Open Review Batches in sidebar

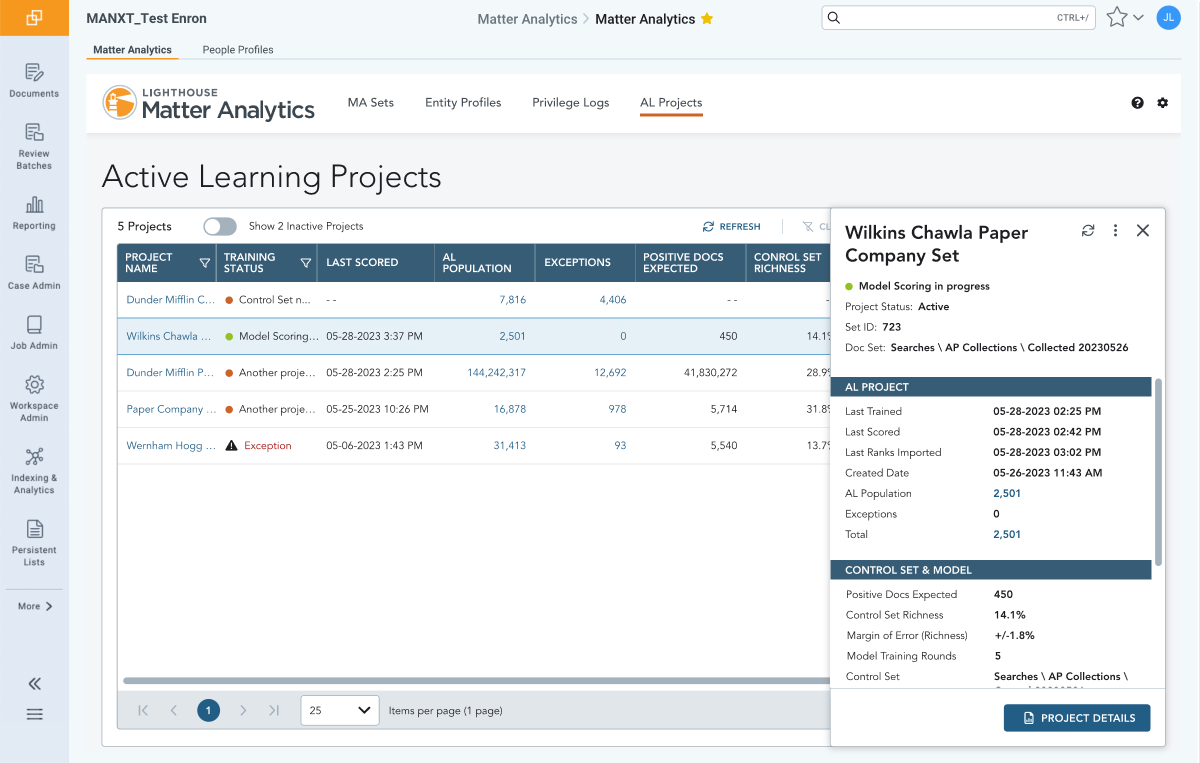point(34,146)
